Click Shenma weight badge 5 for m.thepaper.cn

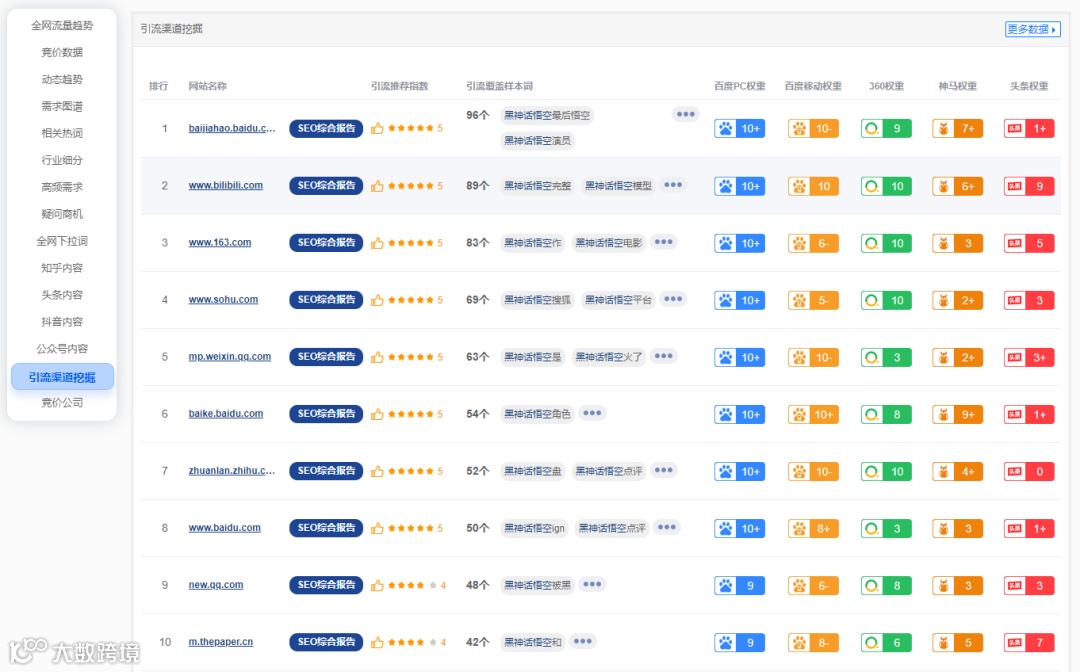(x=957, y=642)
